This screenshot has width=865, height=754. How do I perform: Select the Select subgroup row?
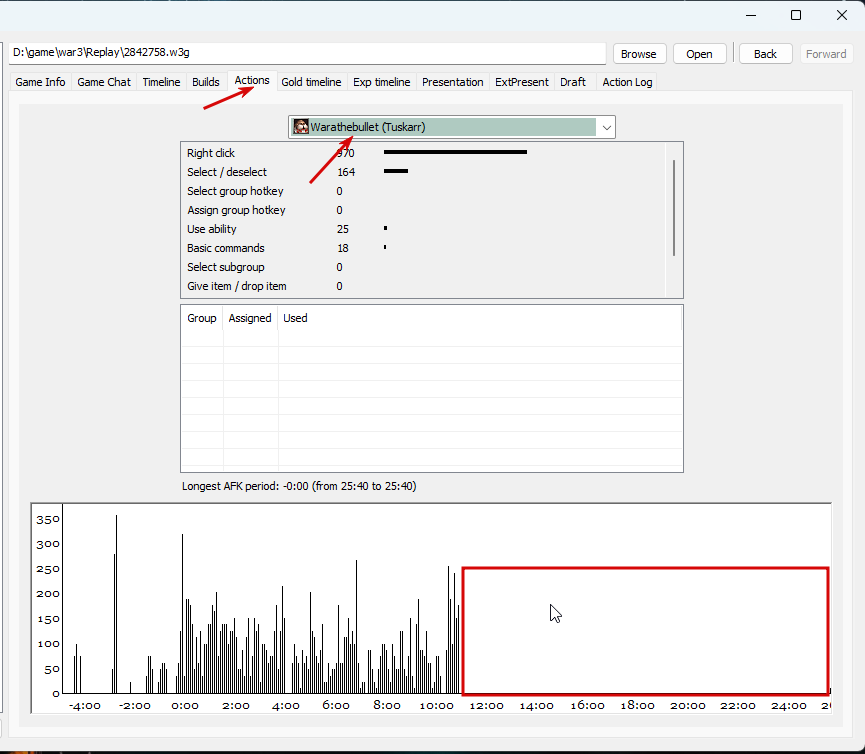423,267
